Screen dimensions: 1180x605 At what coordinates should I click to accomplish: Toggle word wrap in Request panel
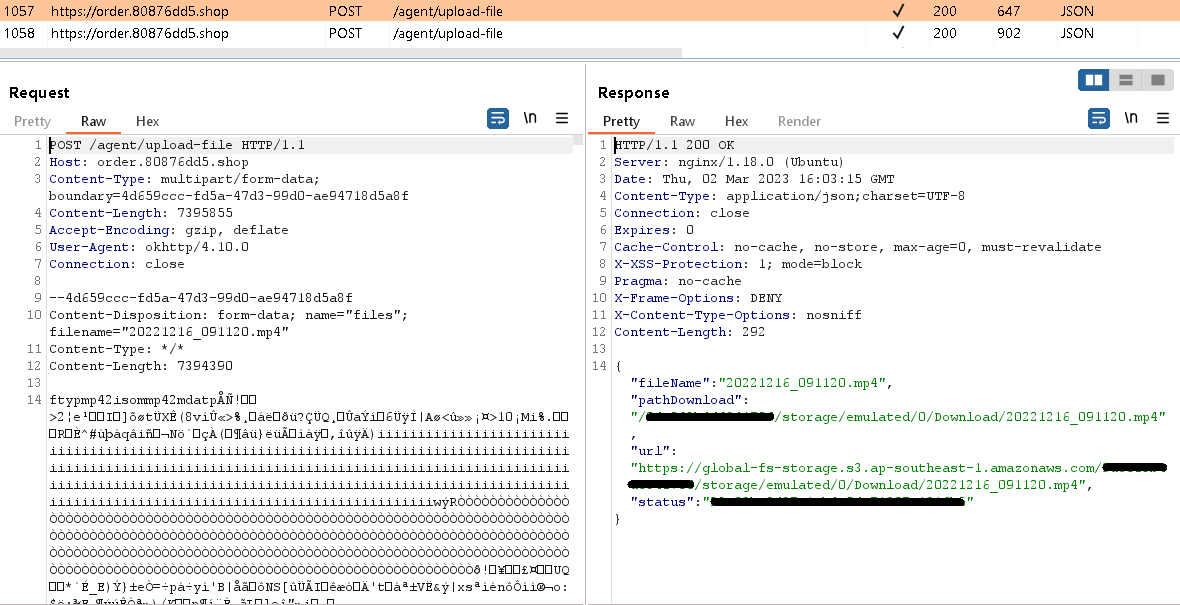point(497,119)
